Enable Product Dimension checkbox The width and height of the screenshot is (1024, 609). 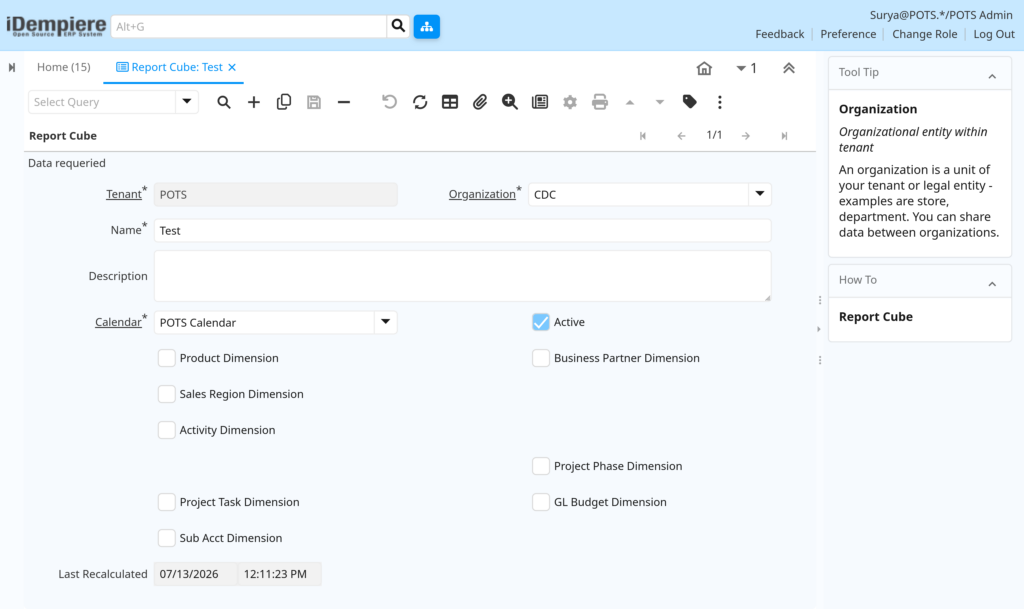(167, 358)
